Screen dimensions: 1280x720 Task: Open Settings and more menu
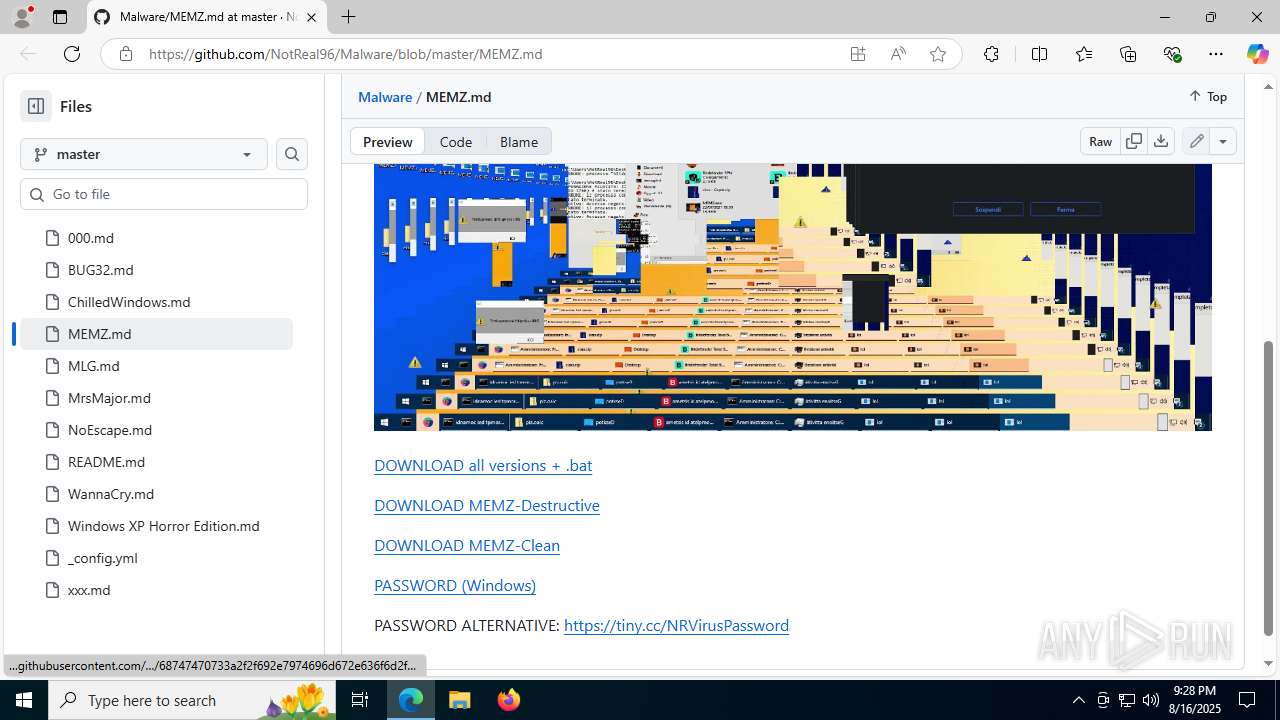(x=1216, y=54)
